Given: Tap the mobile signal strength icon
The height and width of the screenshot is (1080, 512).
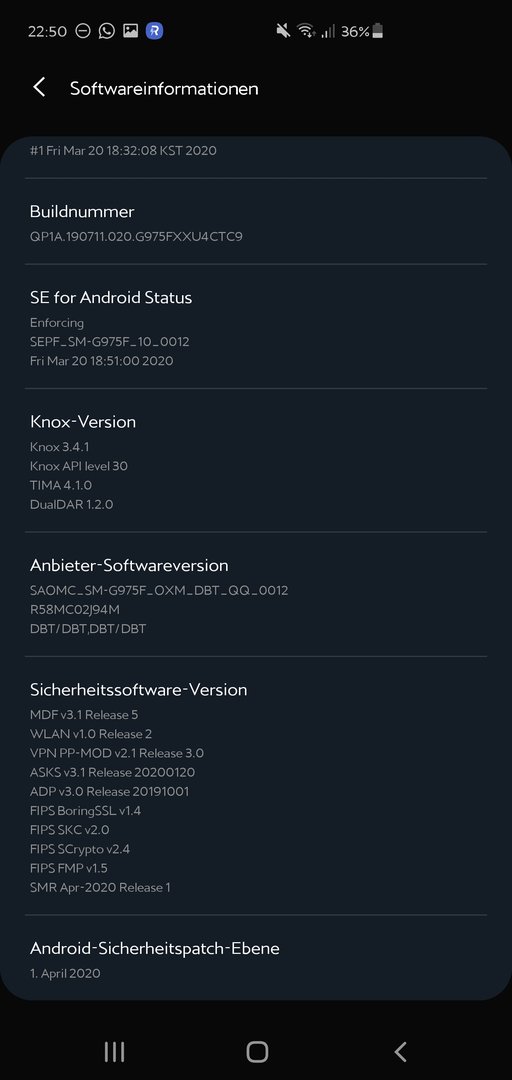Looking at the screenshot, I should (x=328, y=31).
